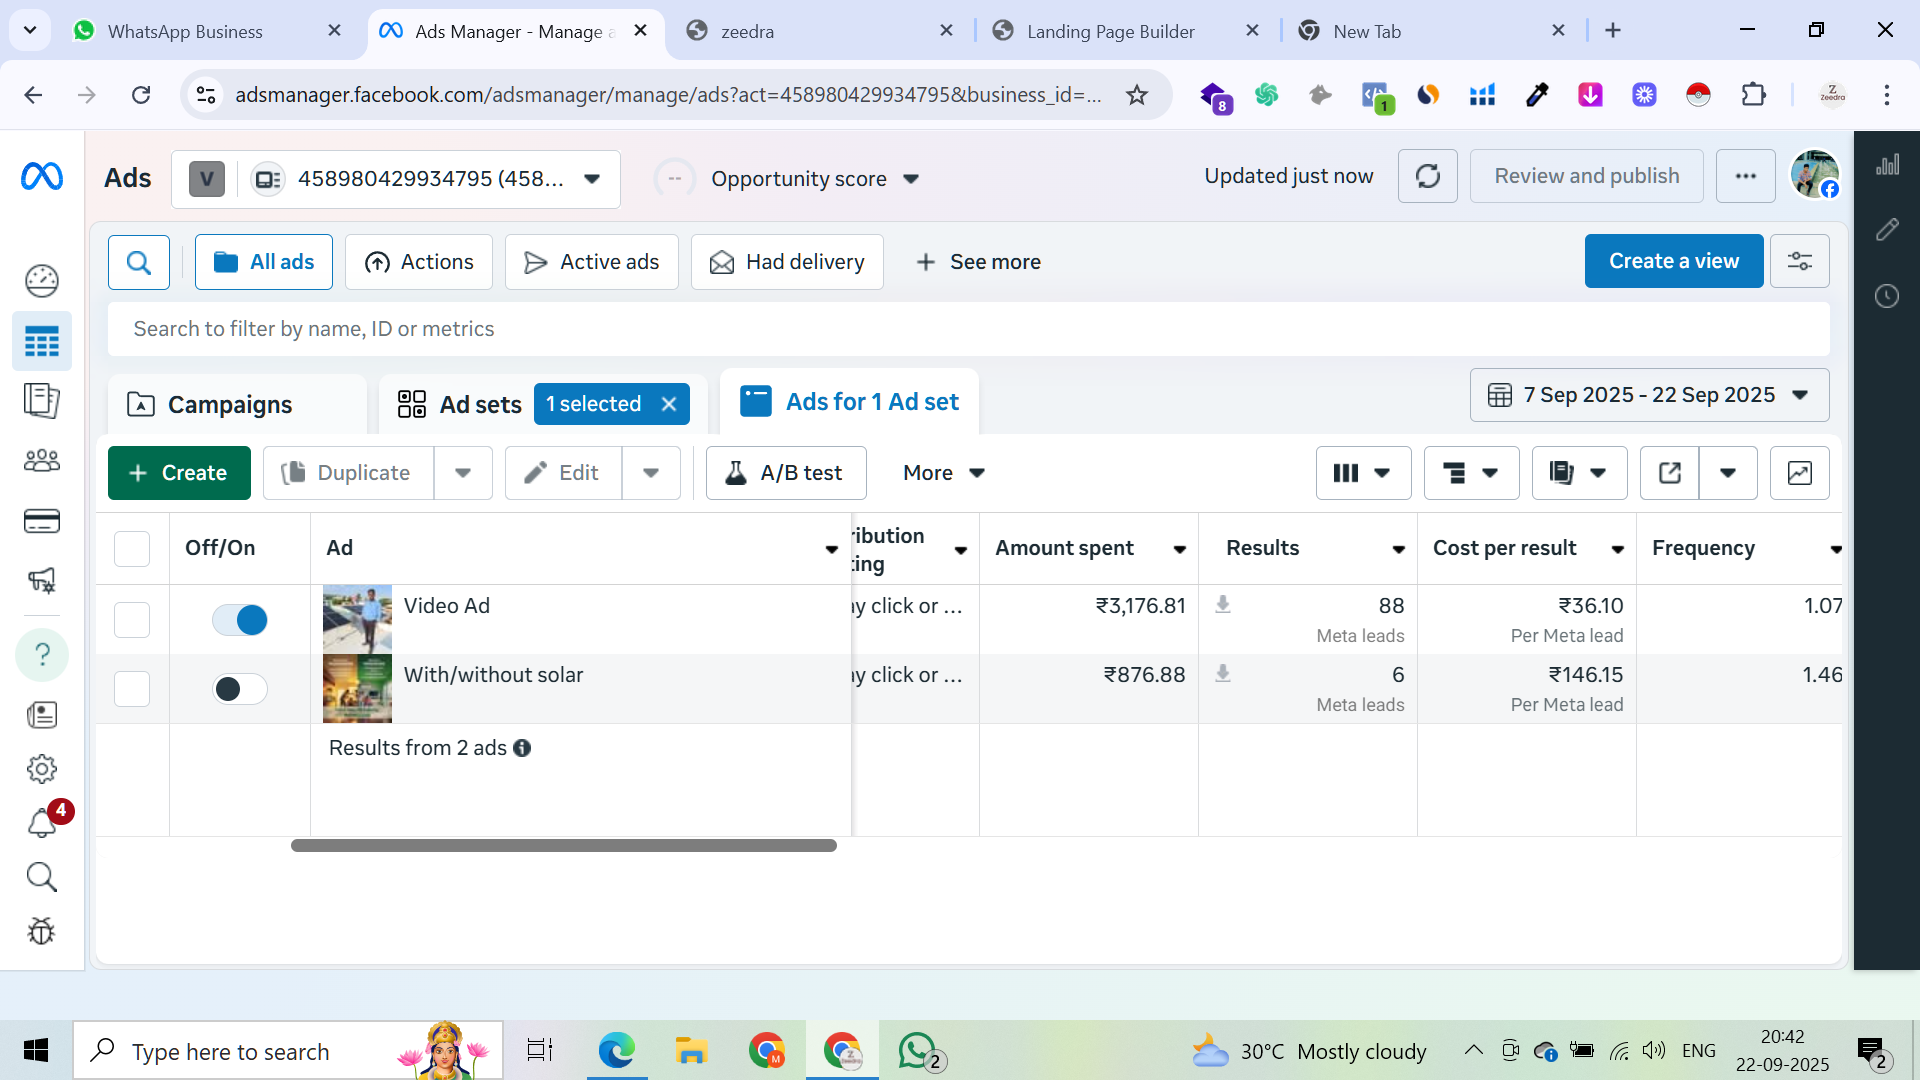Image resolution: width=1920 pixels, height=1080 pixels.
Task: Open the charts trends icon on the far right
Action: coord(1887,165)
